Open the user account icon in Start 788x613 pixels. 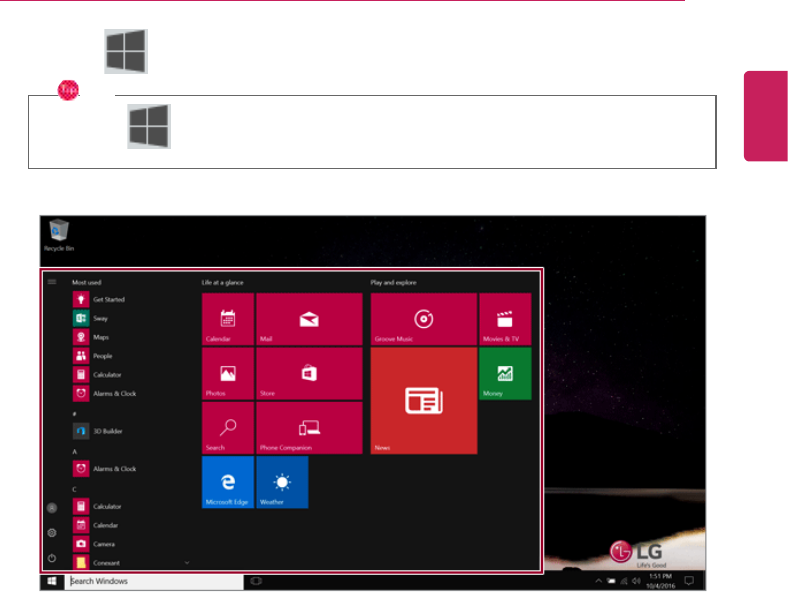click(52, 508)
